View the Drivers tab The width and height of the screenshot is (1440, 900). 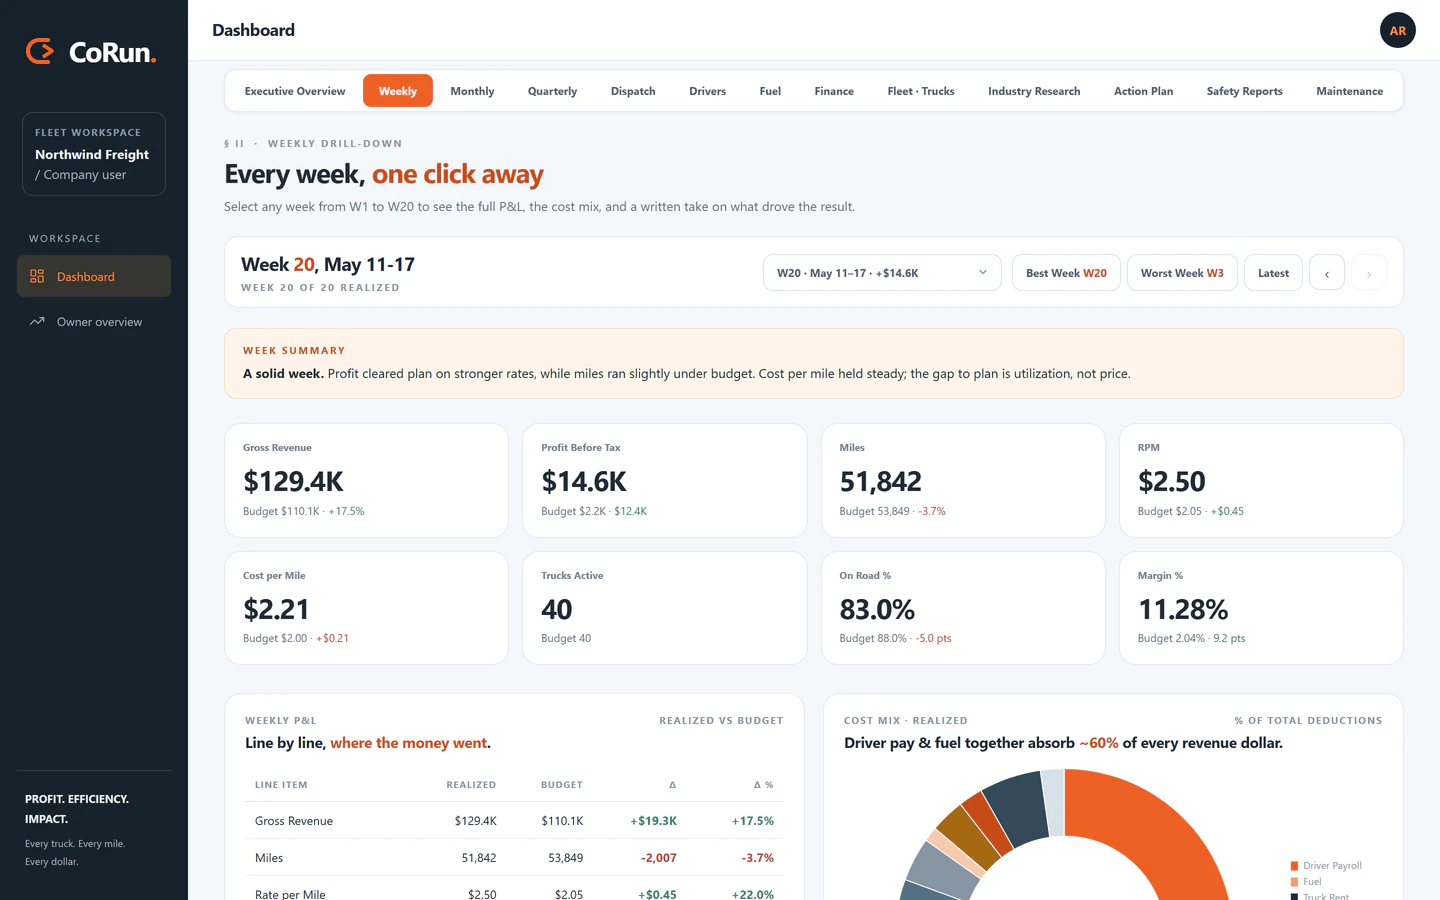pos(707,91)
